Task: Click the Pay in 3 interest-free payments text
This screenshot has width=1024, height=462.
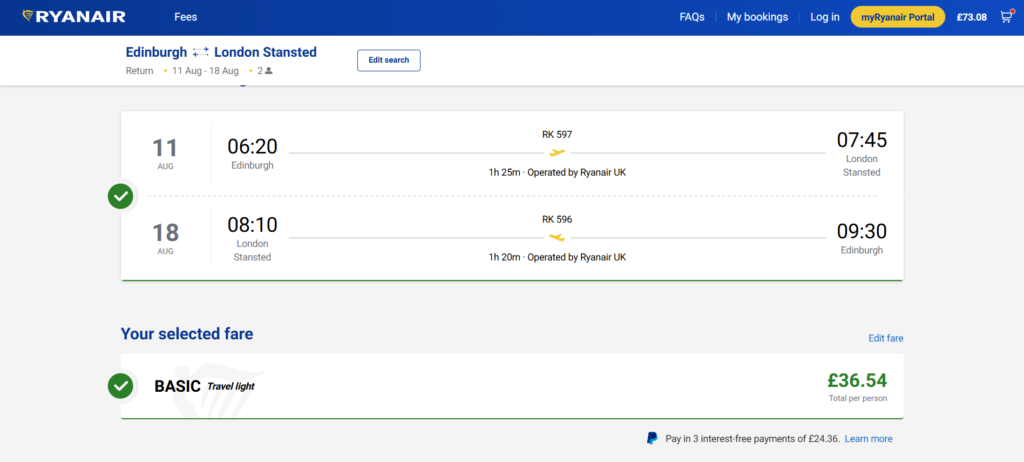Action: [x=752, y=438]
